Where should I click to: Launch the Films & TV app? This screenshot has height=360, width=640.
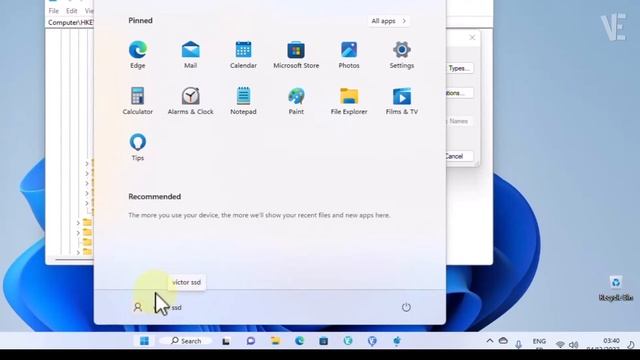tap(402, 100)
